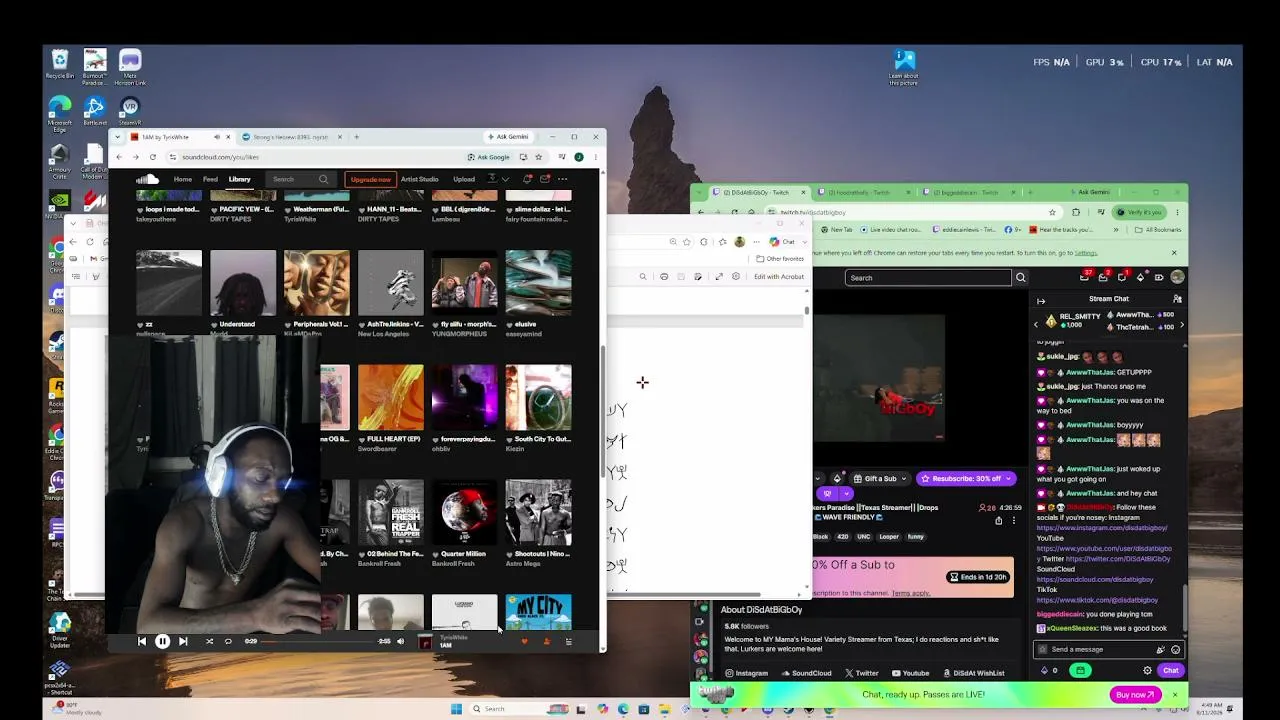Show next gift leaderboard entry
The width and height of the screenshot is (1280, 720).
pos(1182,325)
